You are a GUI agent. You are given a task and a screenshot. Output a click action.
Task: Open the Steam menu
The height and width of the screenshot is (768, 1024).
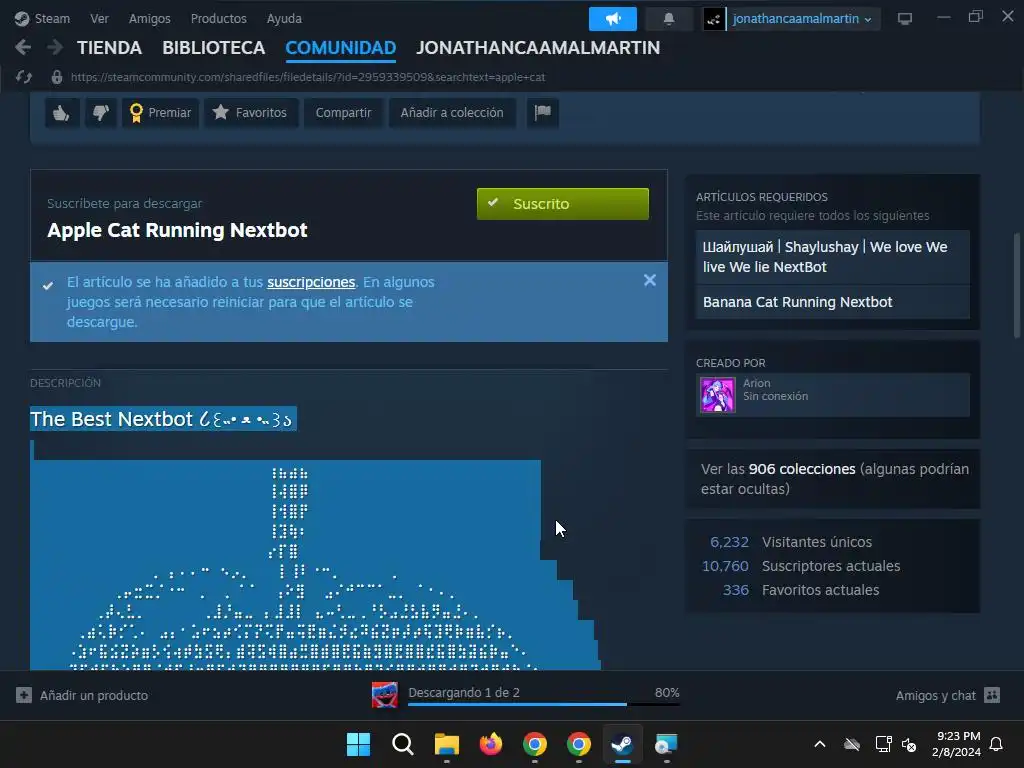tap(52, 18)
